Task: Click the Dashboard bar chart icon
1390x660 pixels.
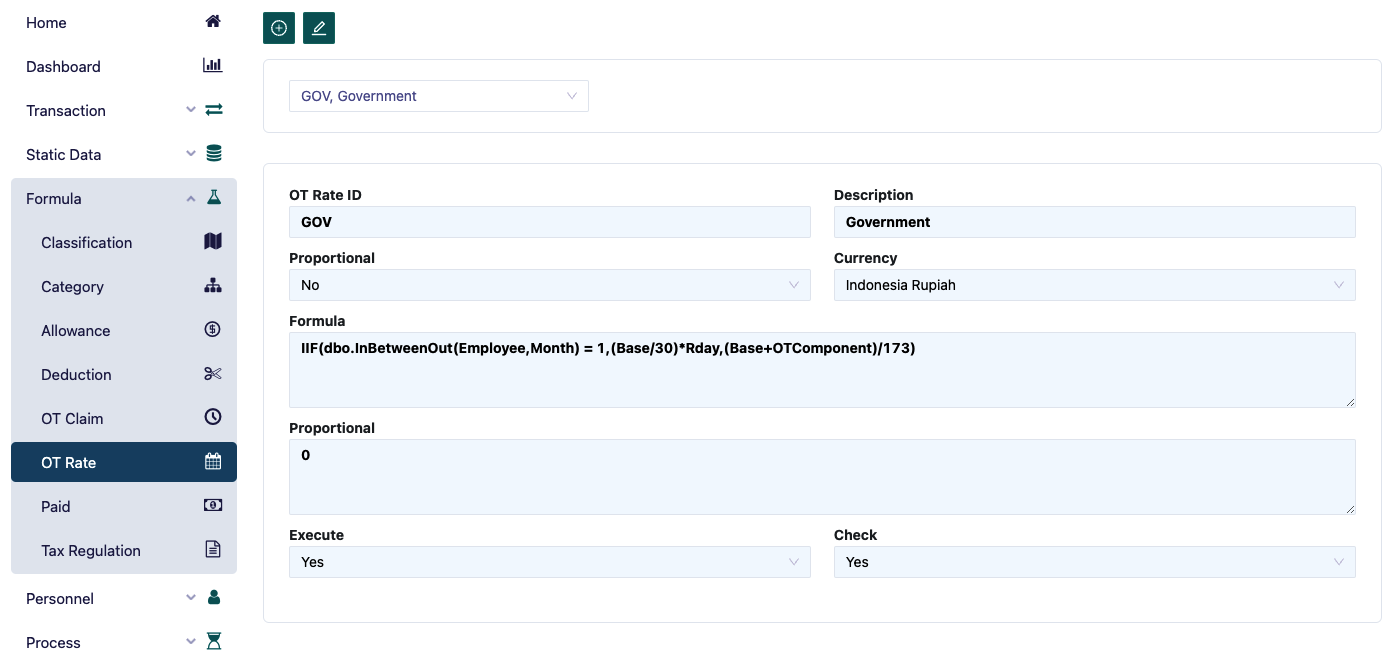Action: click(212, 66)
